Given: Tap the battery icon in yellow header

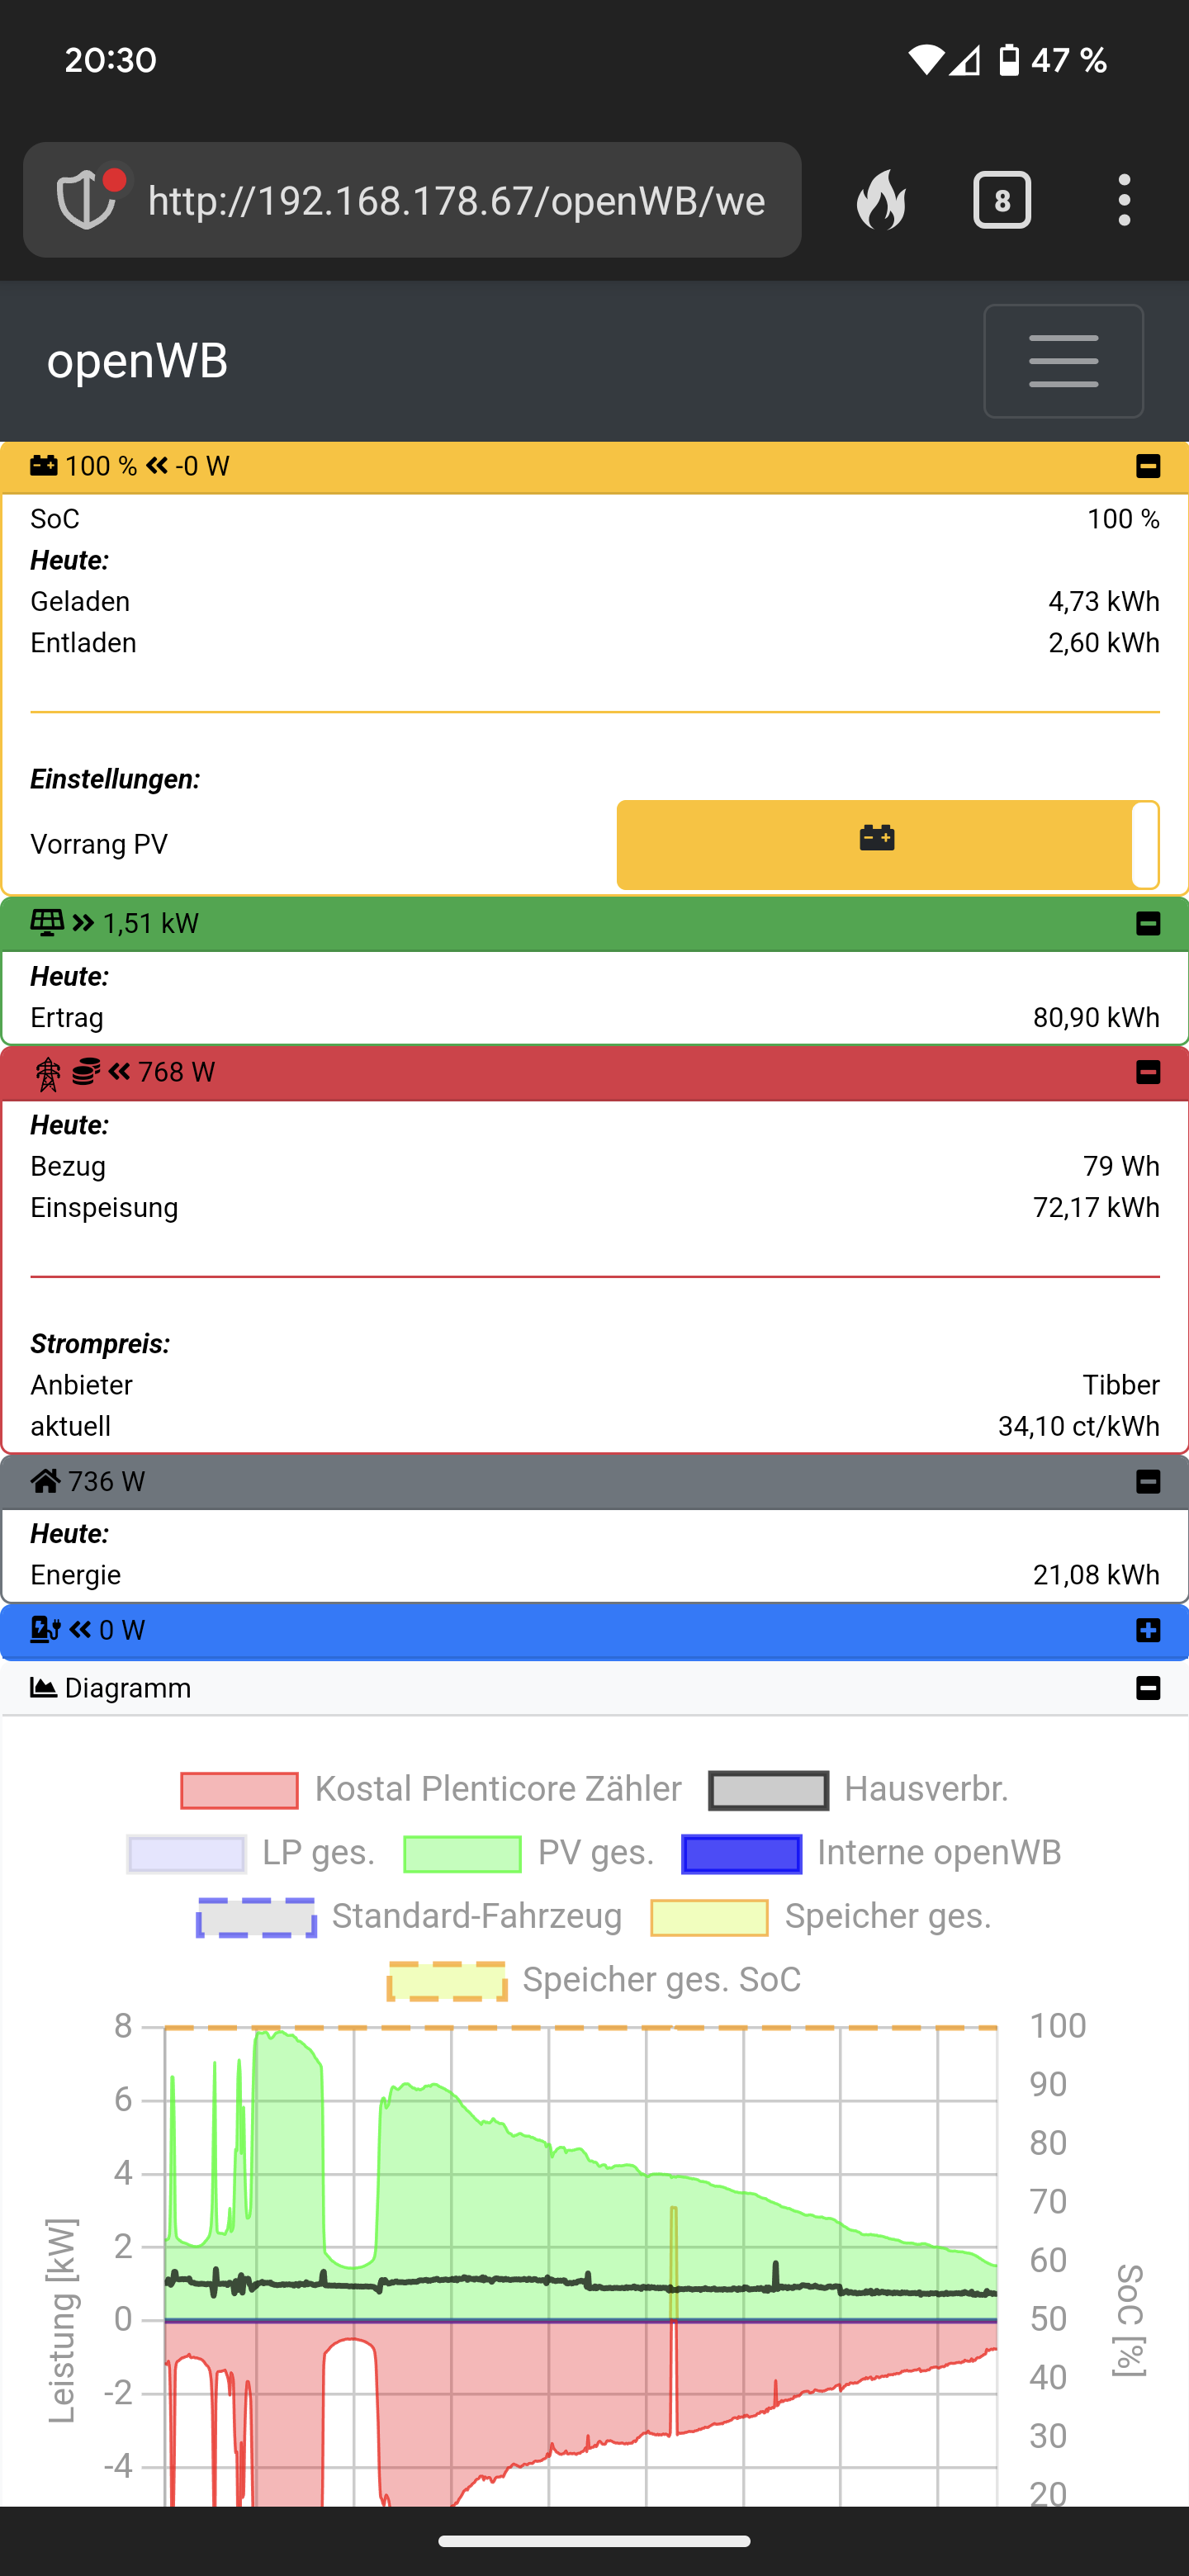Looking at the screenshot, I should 43,466.
